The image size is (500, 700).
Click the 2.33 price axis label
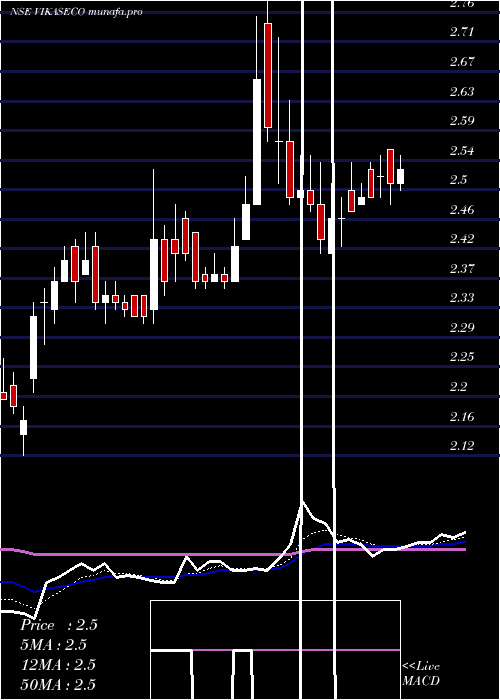coord(461,298)
